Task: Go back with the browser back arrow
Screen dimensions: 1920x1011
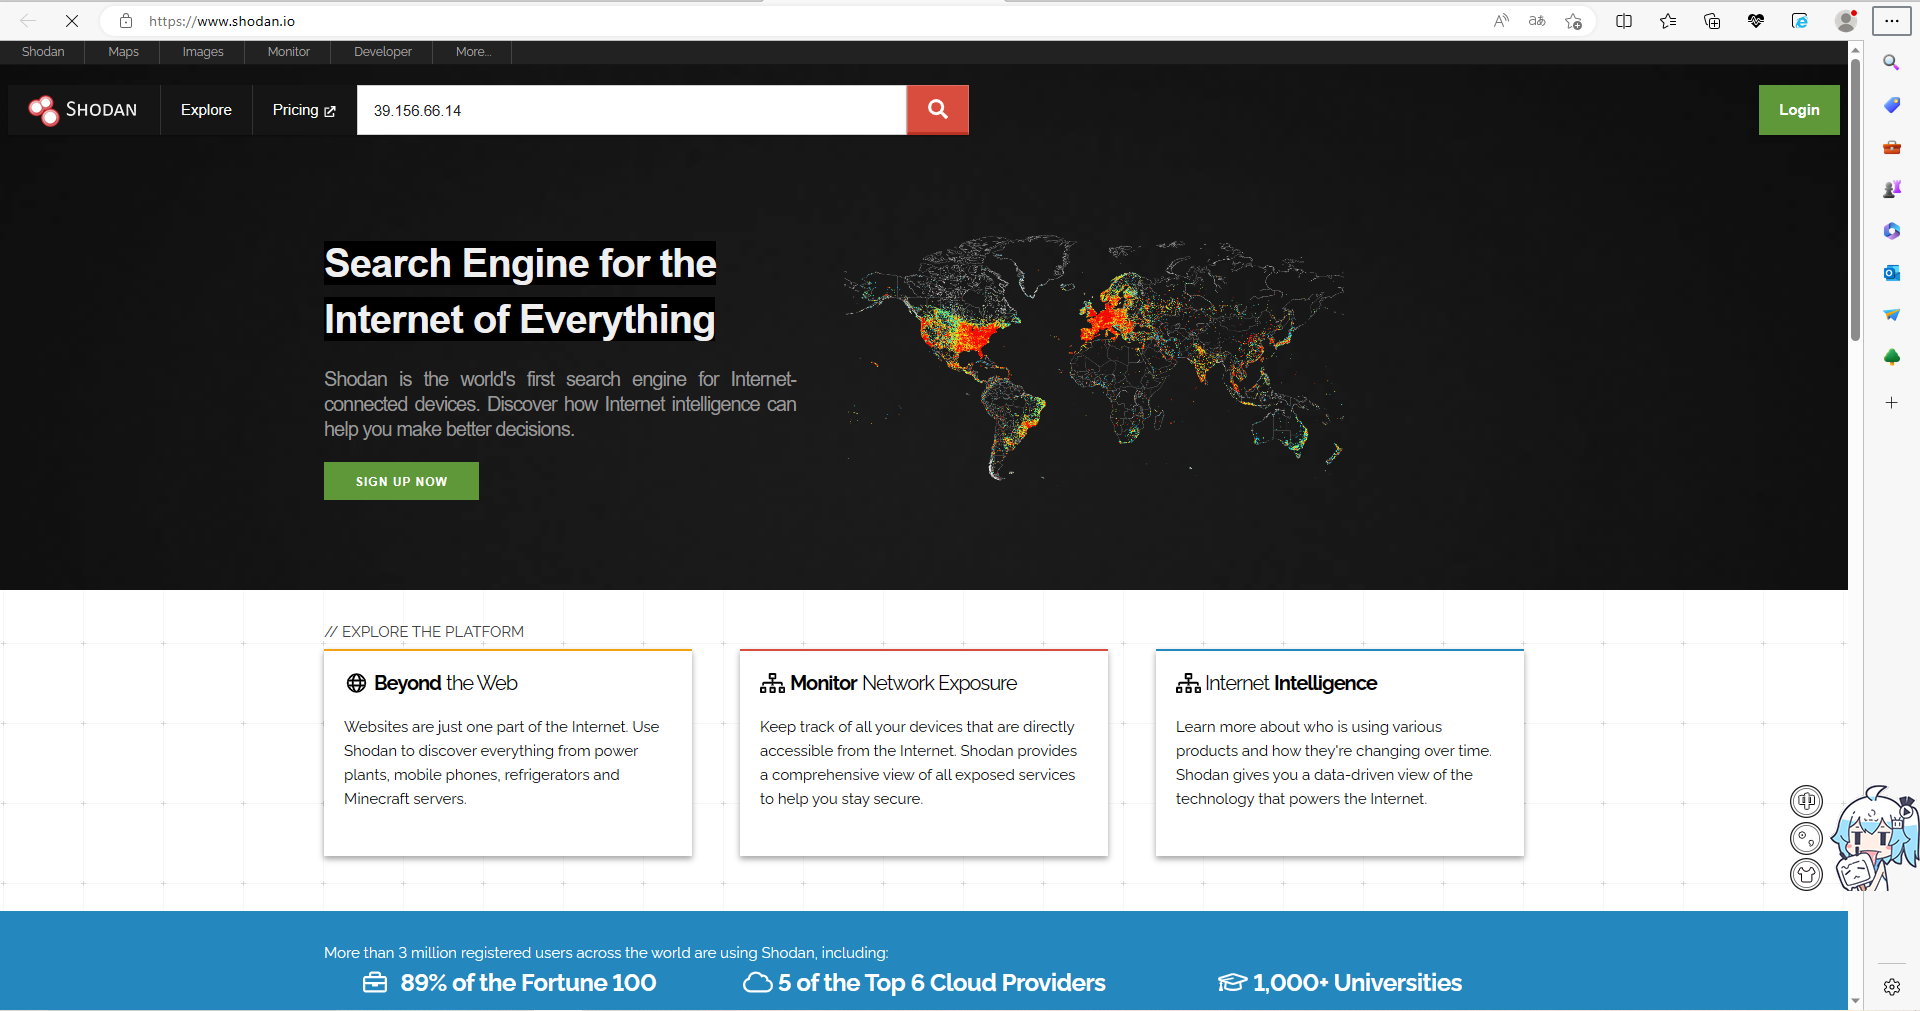Action: point(28,21)
